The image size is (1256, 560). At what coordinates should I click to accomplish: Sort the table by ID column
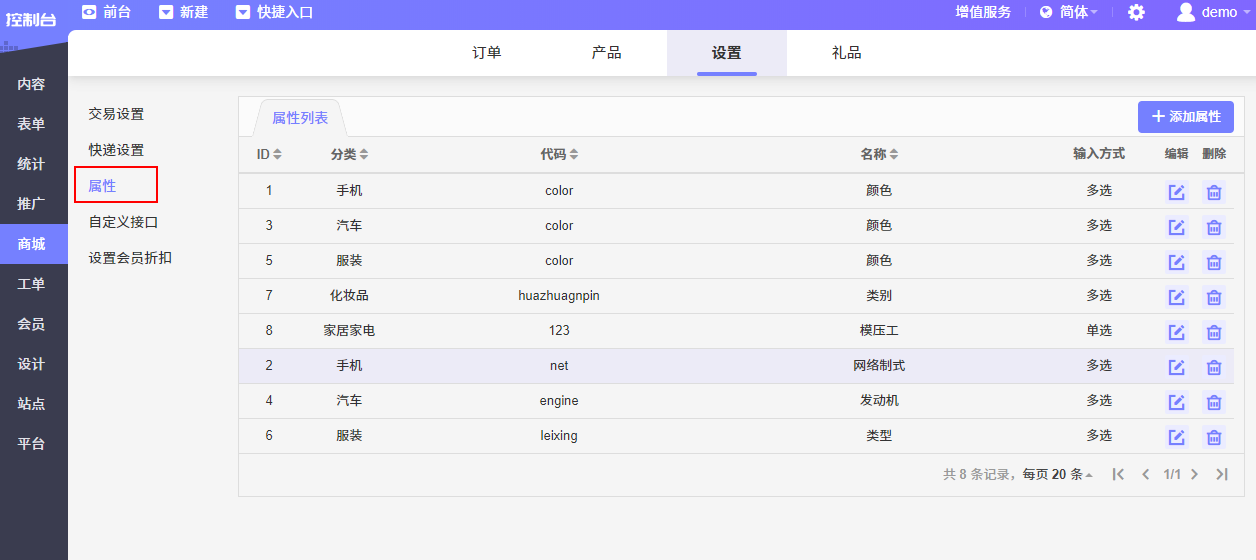269,154
